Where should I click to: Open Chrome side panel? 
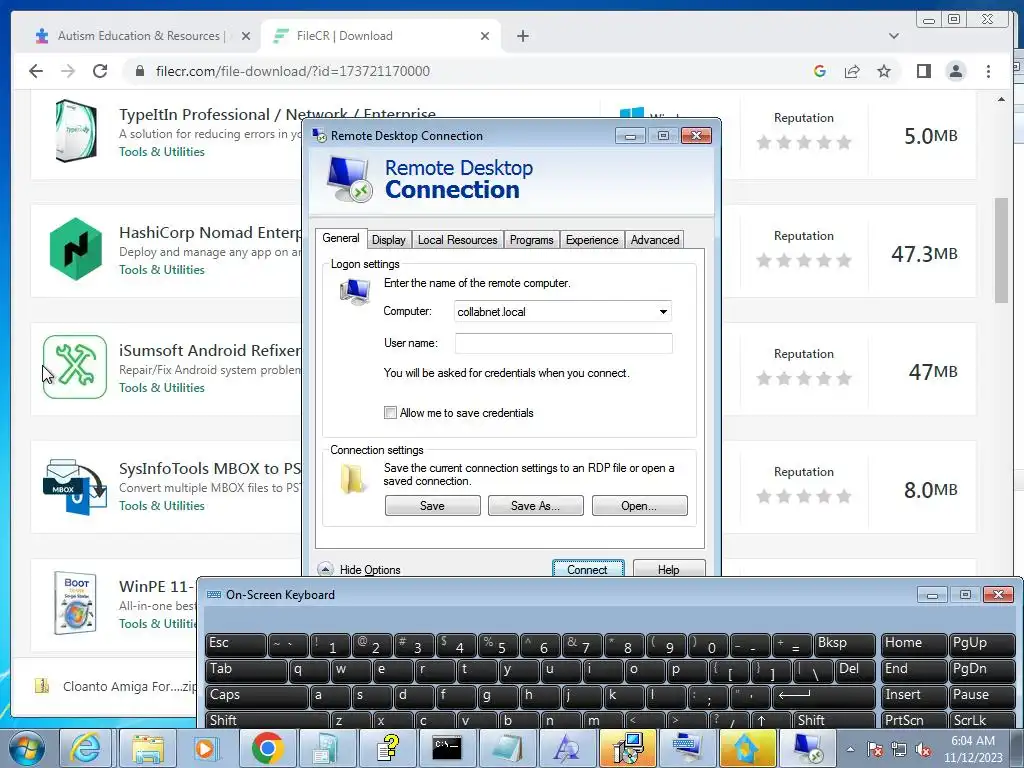[x=923, y=71]
